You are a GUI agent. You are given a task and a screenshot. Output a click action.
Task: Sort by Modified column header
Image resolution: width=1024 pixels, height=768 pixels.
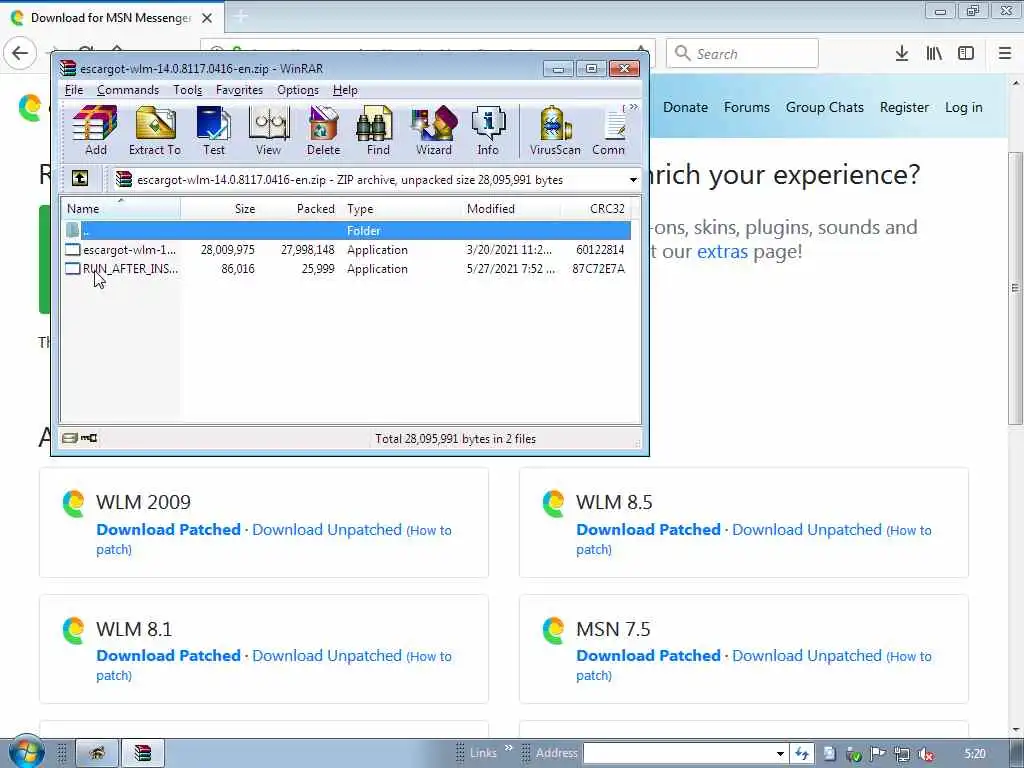(511, 208)
